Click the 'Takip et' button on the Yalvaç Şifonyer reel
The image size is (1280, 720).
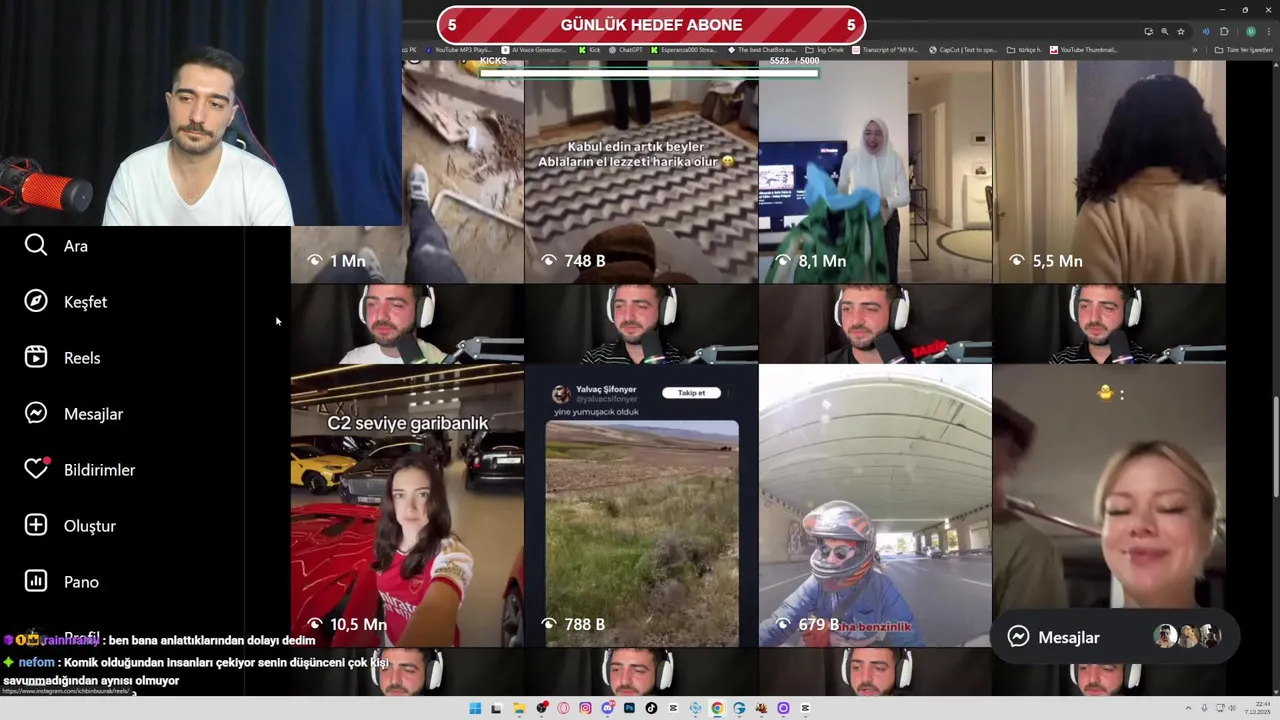tap(691, 393)
